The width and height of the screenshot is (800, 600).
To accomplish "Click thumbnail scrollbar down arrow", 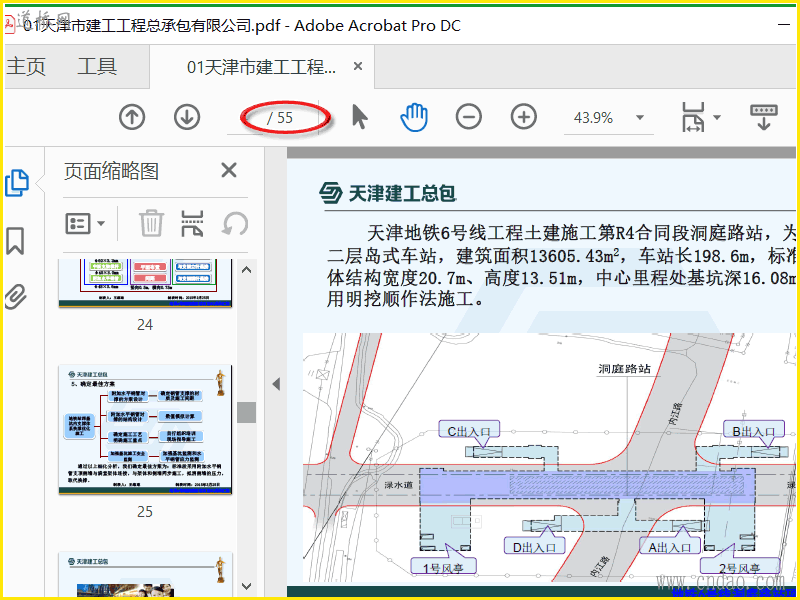I will point(246,587).
